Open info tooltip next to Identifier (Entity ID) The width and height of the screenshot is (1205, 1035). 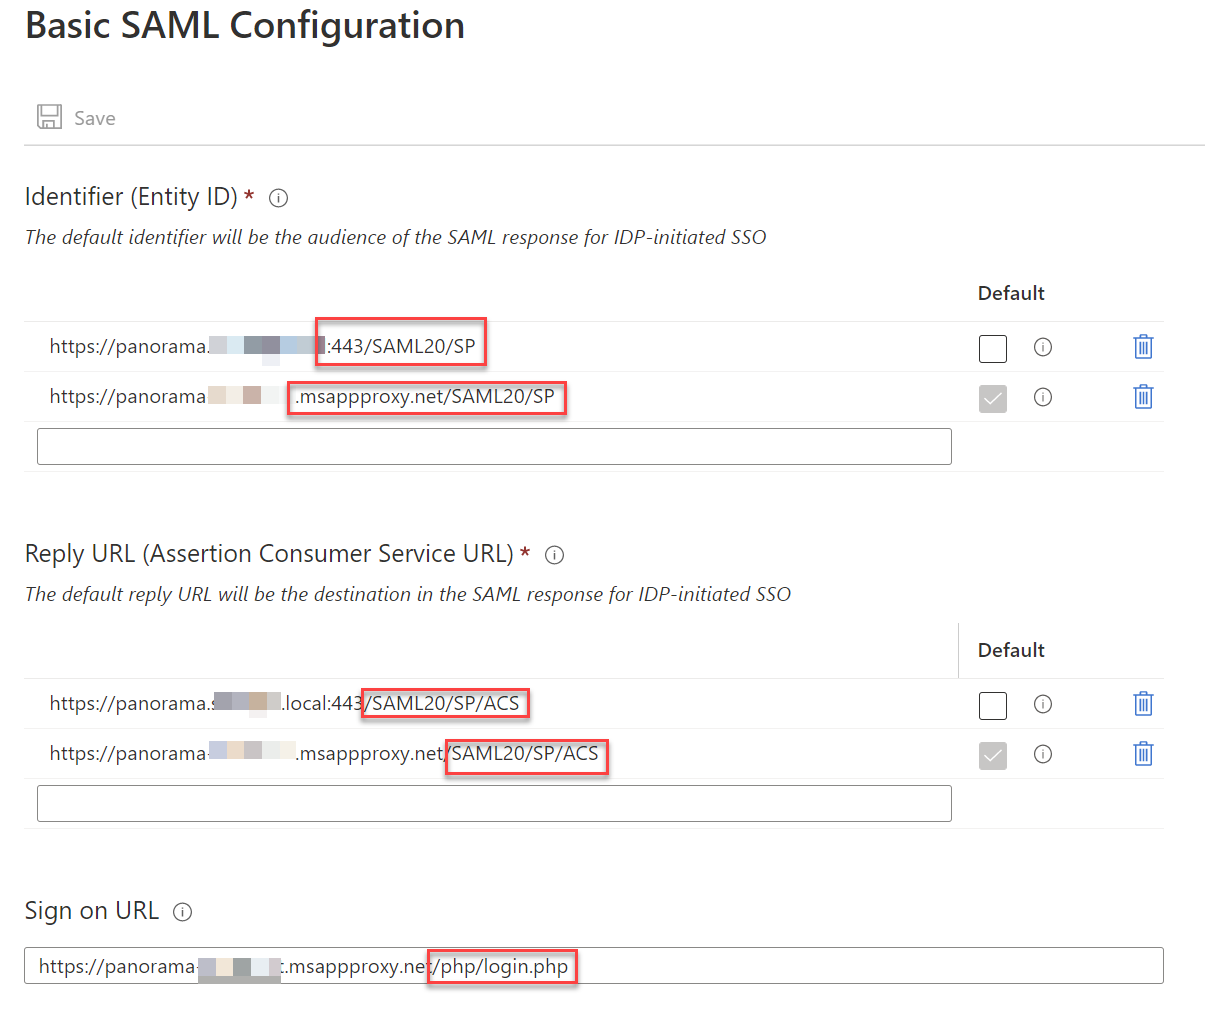279,198
